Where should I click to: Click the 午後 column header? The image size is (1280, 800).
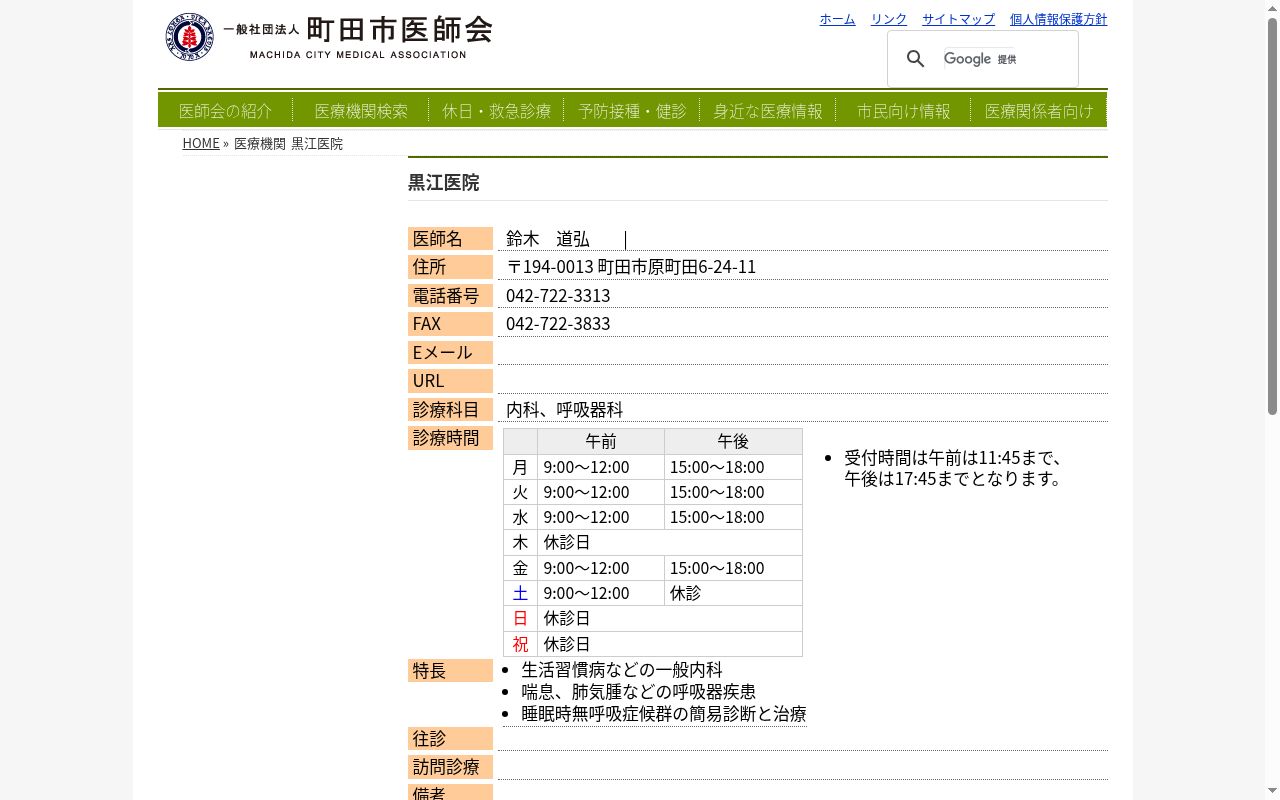pyautogui.click(x=733, y=441)
